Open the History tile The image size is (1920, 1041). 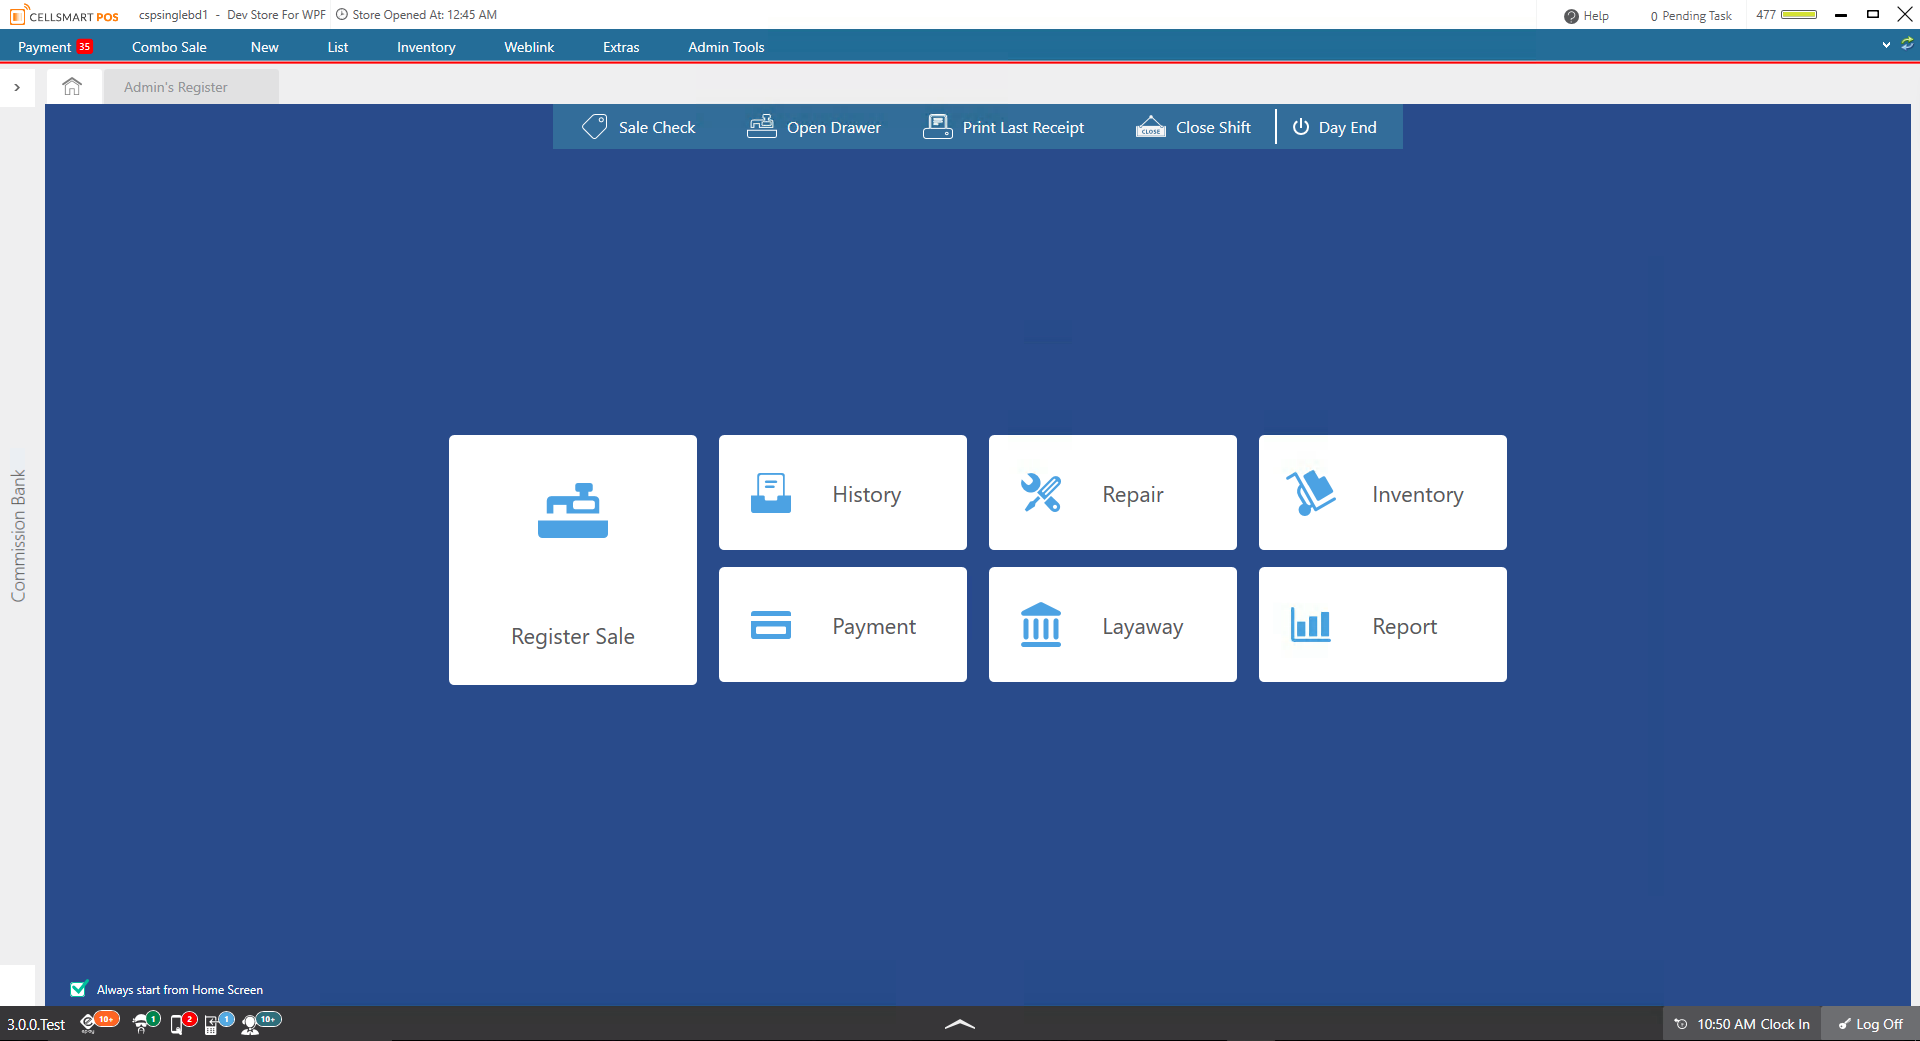point(842,492)
